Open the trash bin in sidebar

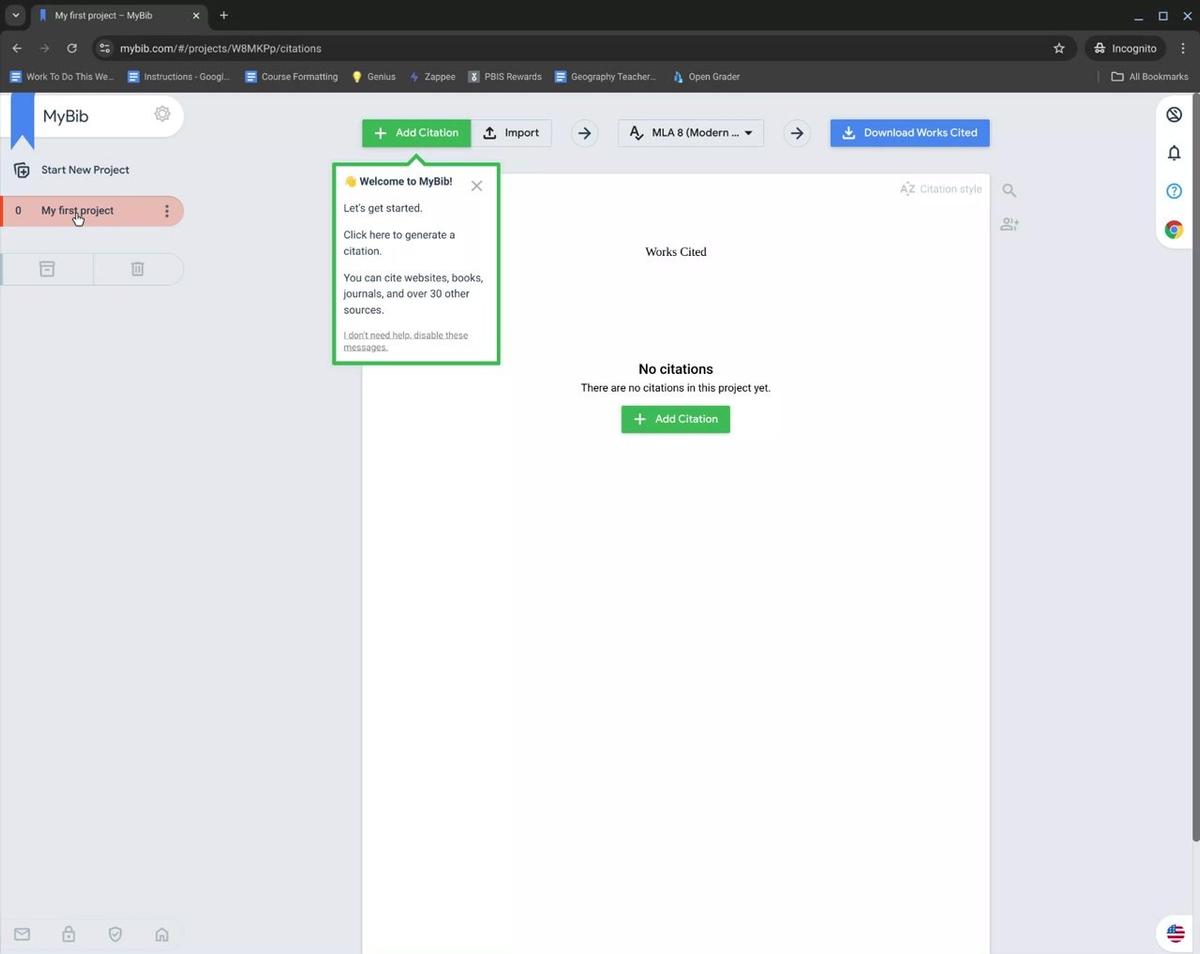click(138, 269)
